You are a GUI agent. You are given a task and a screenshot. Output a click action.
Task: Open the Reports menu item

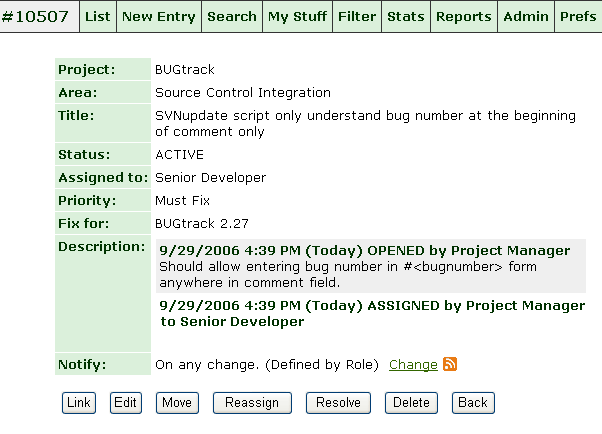pos(464,16)
